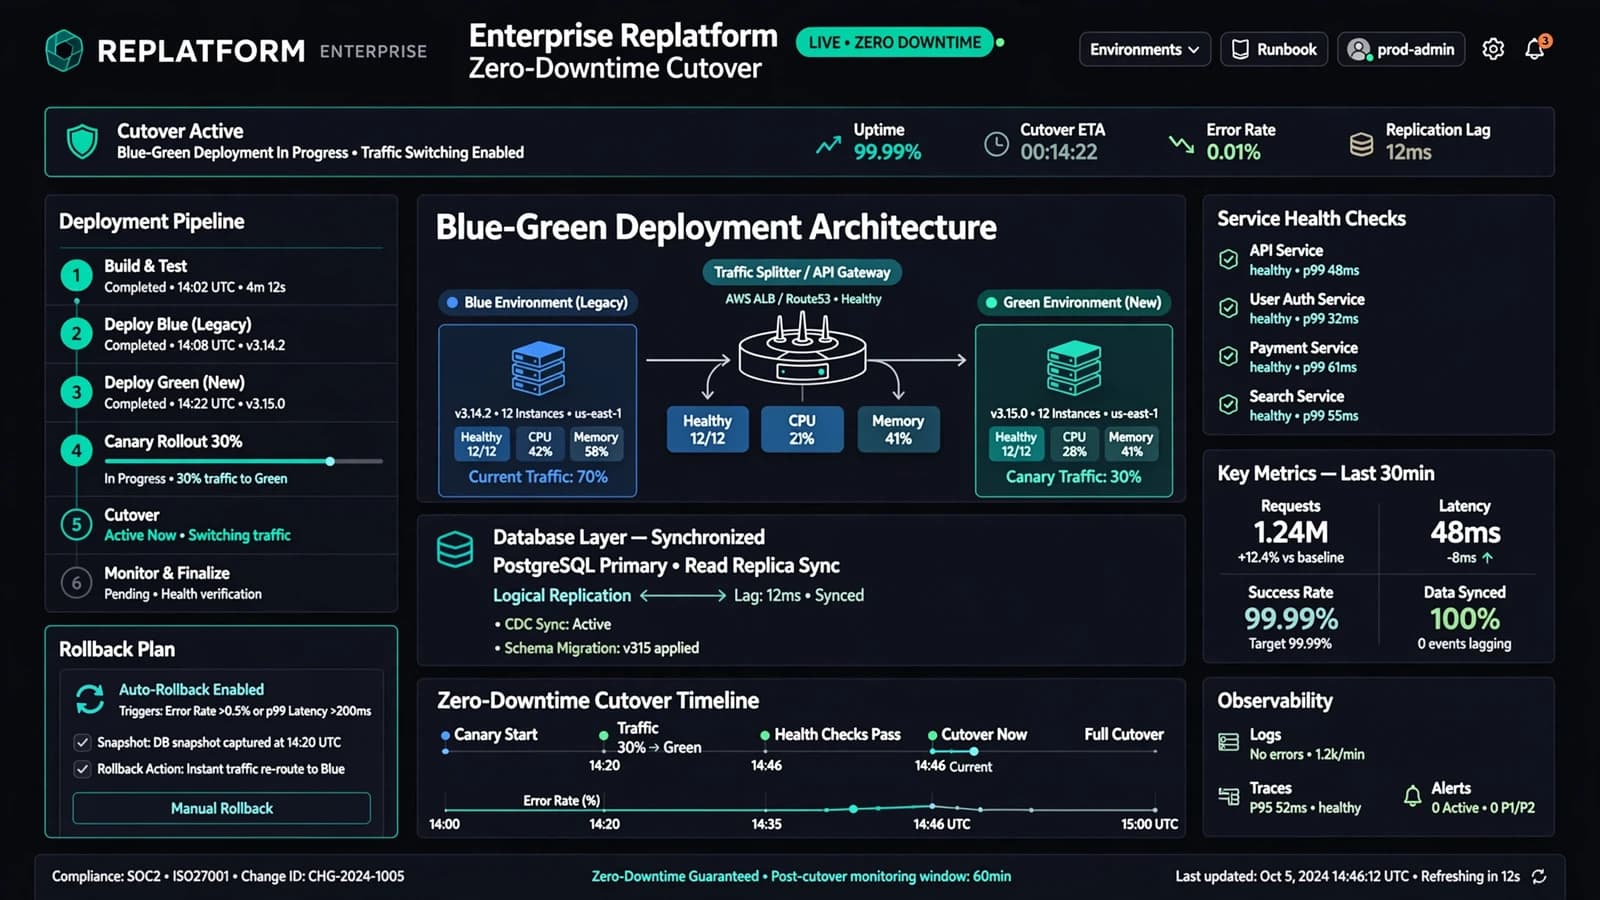Open the Environments dropdown
Image resolution: width=1600 pixels, height=900 pixels.
(1145, 49)
